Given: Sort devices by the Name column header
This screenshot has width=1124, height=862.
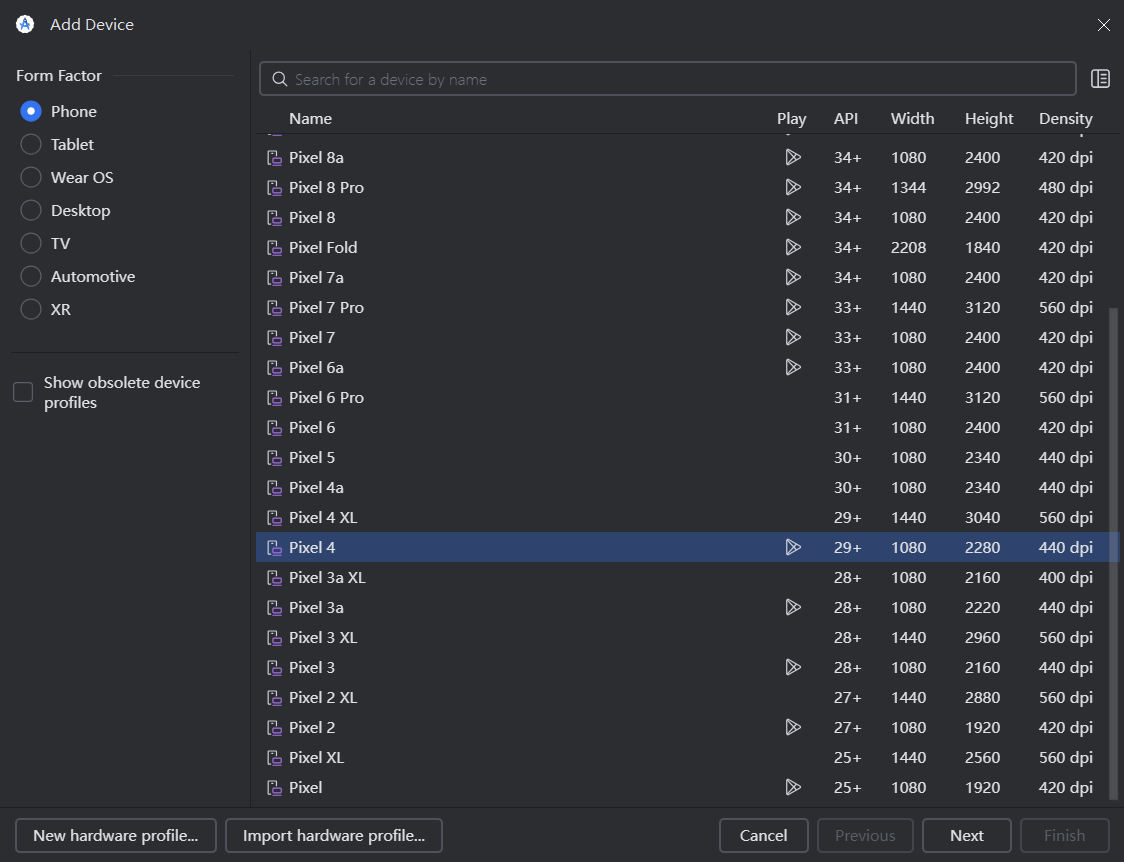Looking at the screenshot, I should tap(310, 118).
